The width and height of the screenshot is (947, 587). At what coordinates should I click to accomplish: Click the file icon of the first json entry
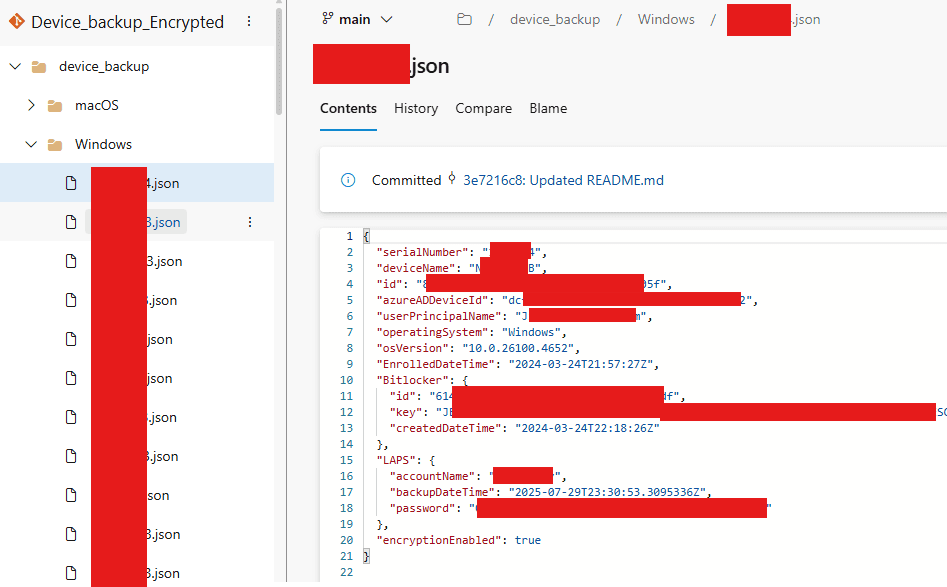[70, 182]
